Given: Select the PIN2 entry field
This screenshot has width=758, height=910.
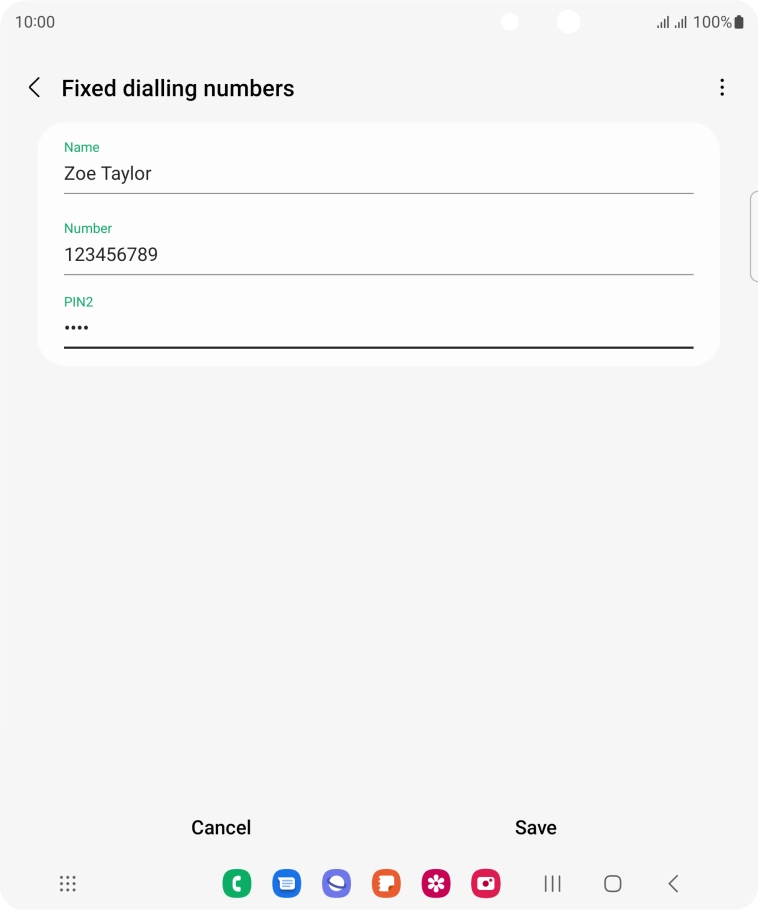Looking at the screenshot, I should tap(378, 328).
